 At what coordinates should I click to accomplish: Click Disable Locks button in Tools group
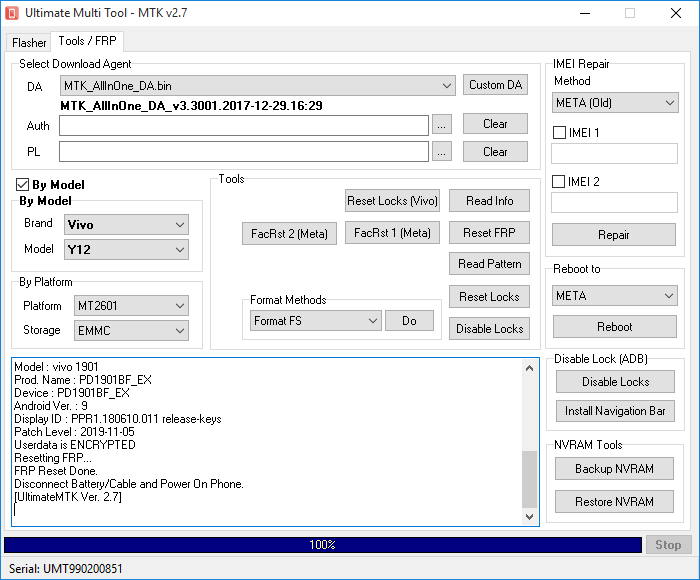489,329
